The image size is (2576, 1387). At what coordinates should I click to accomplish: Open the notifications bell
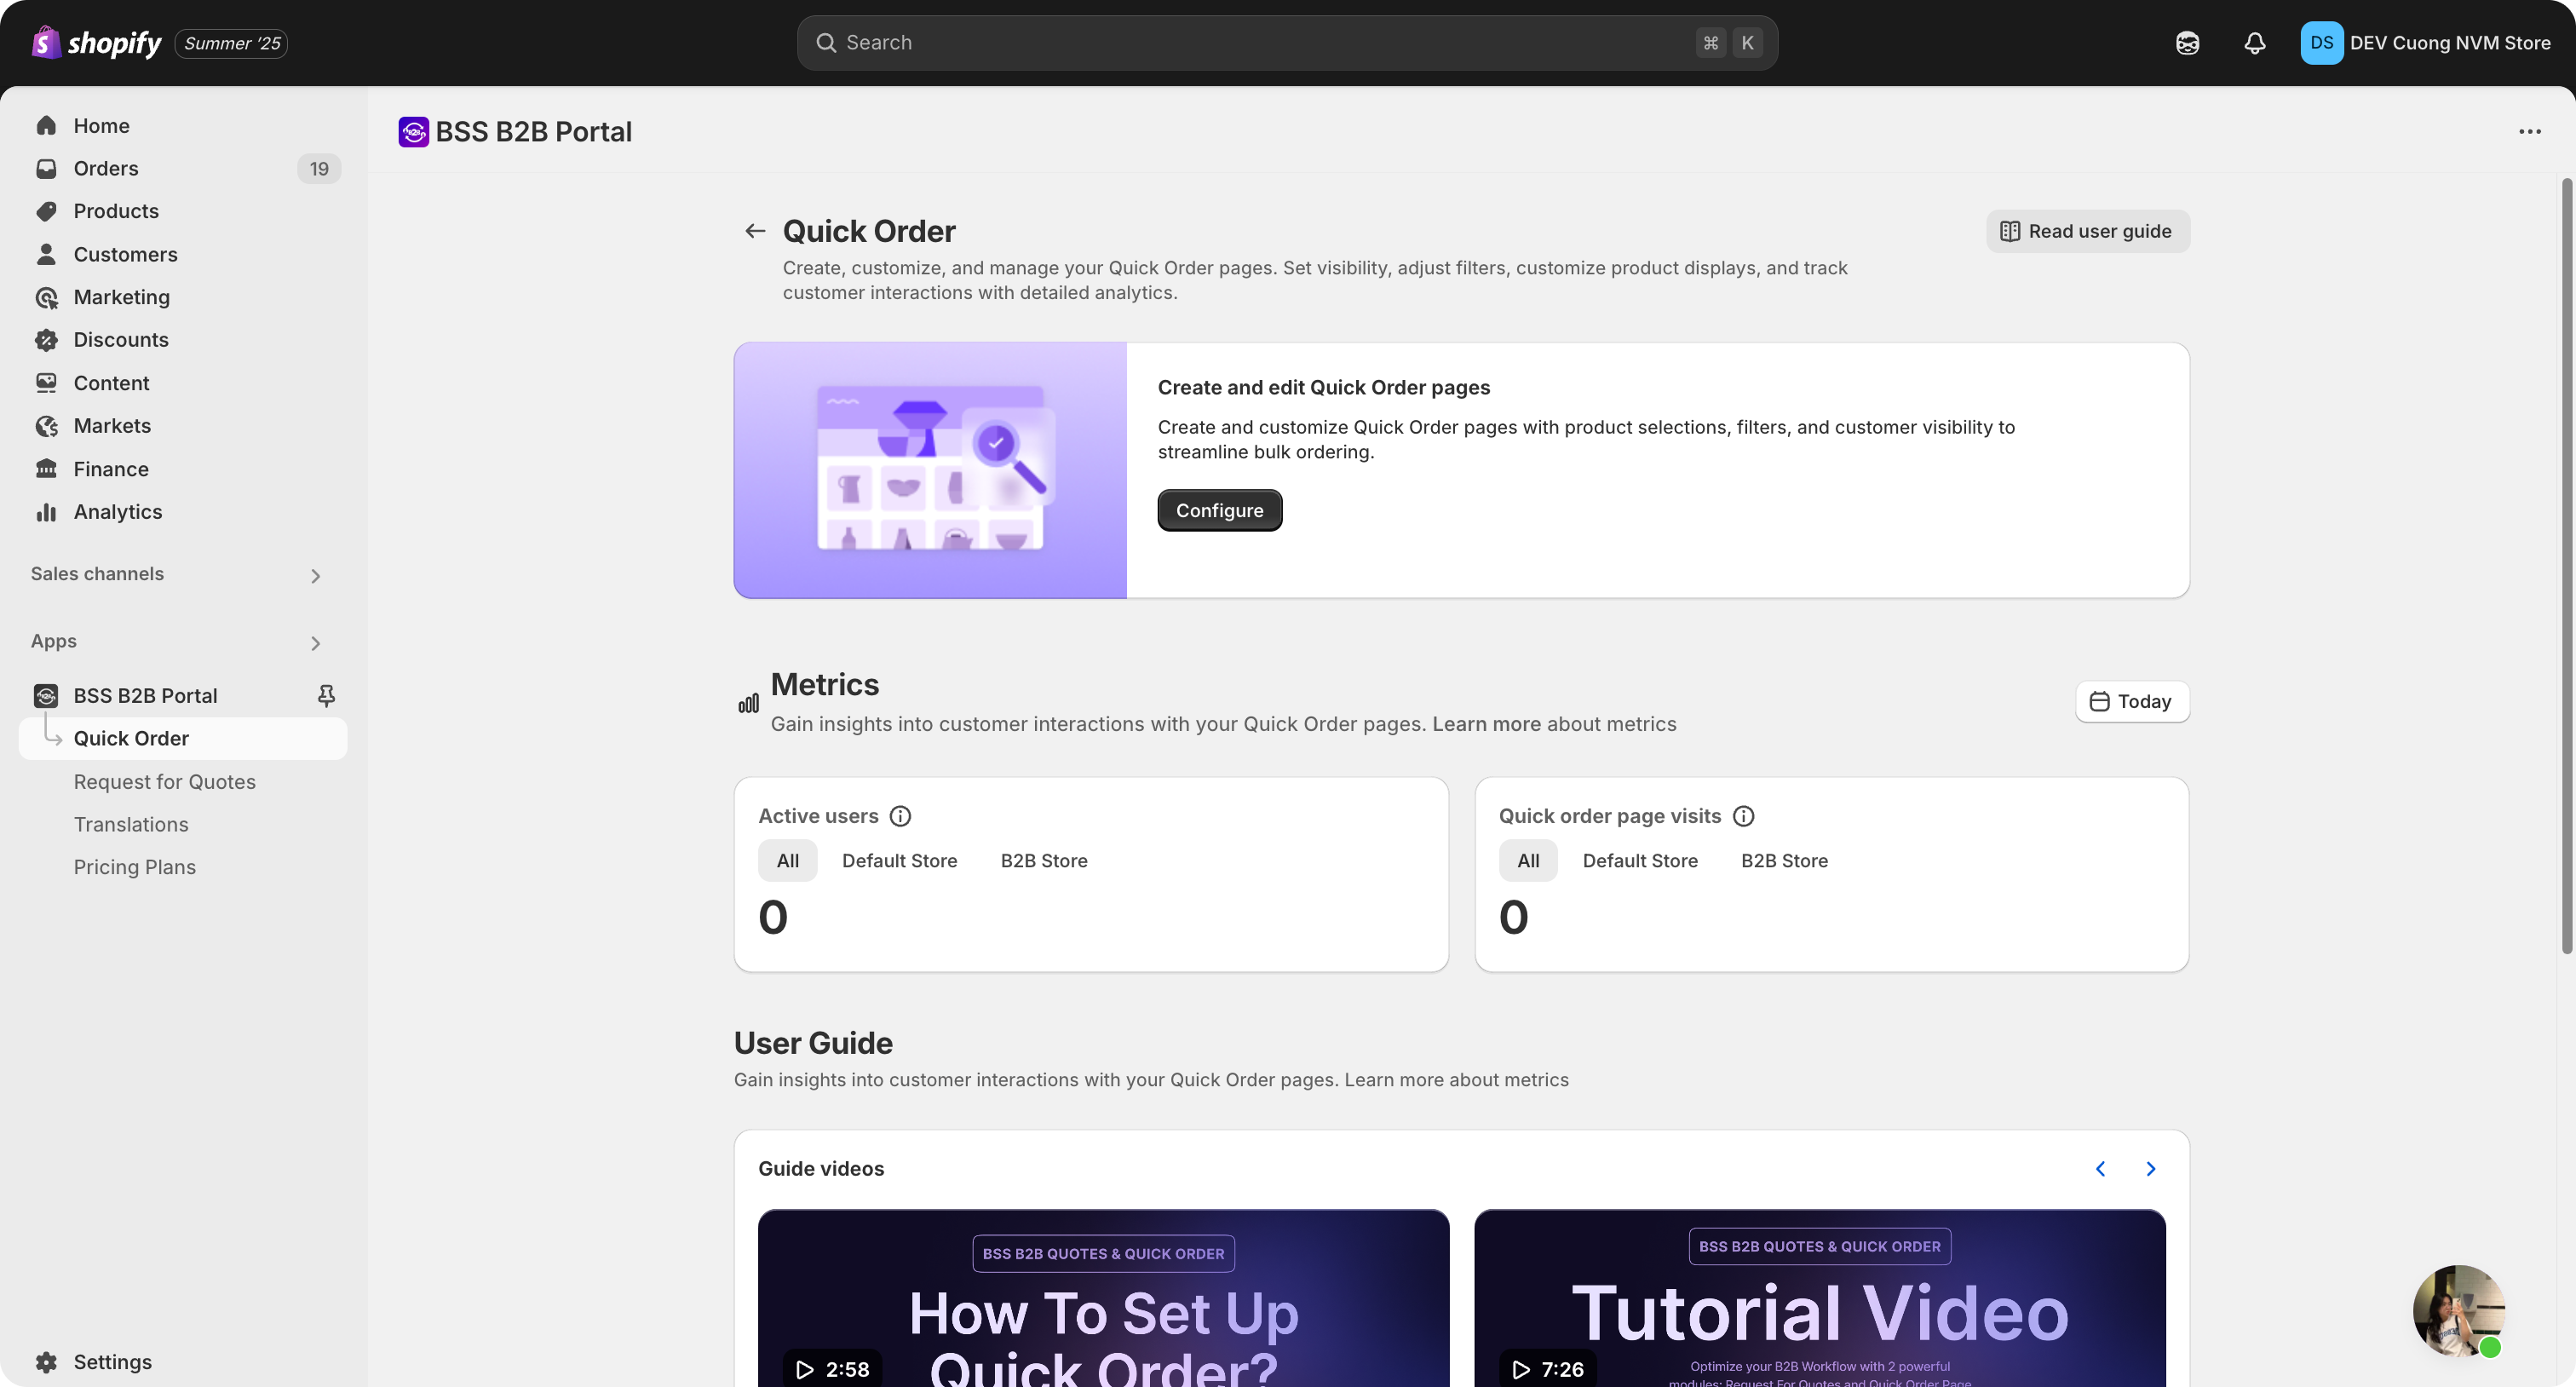click(x=2254, y=43)
